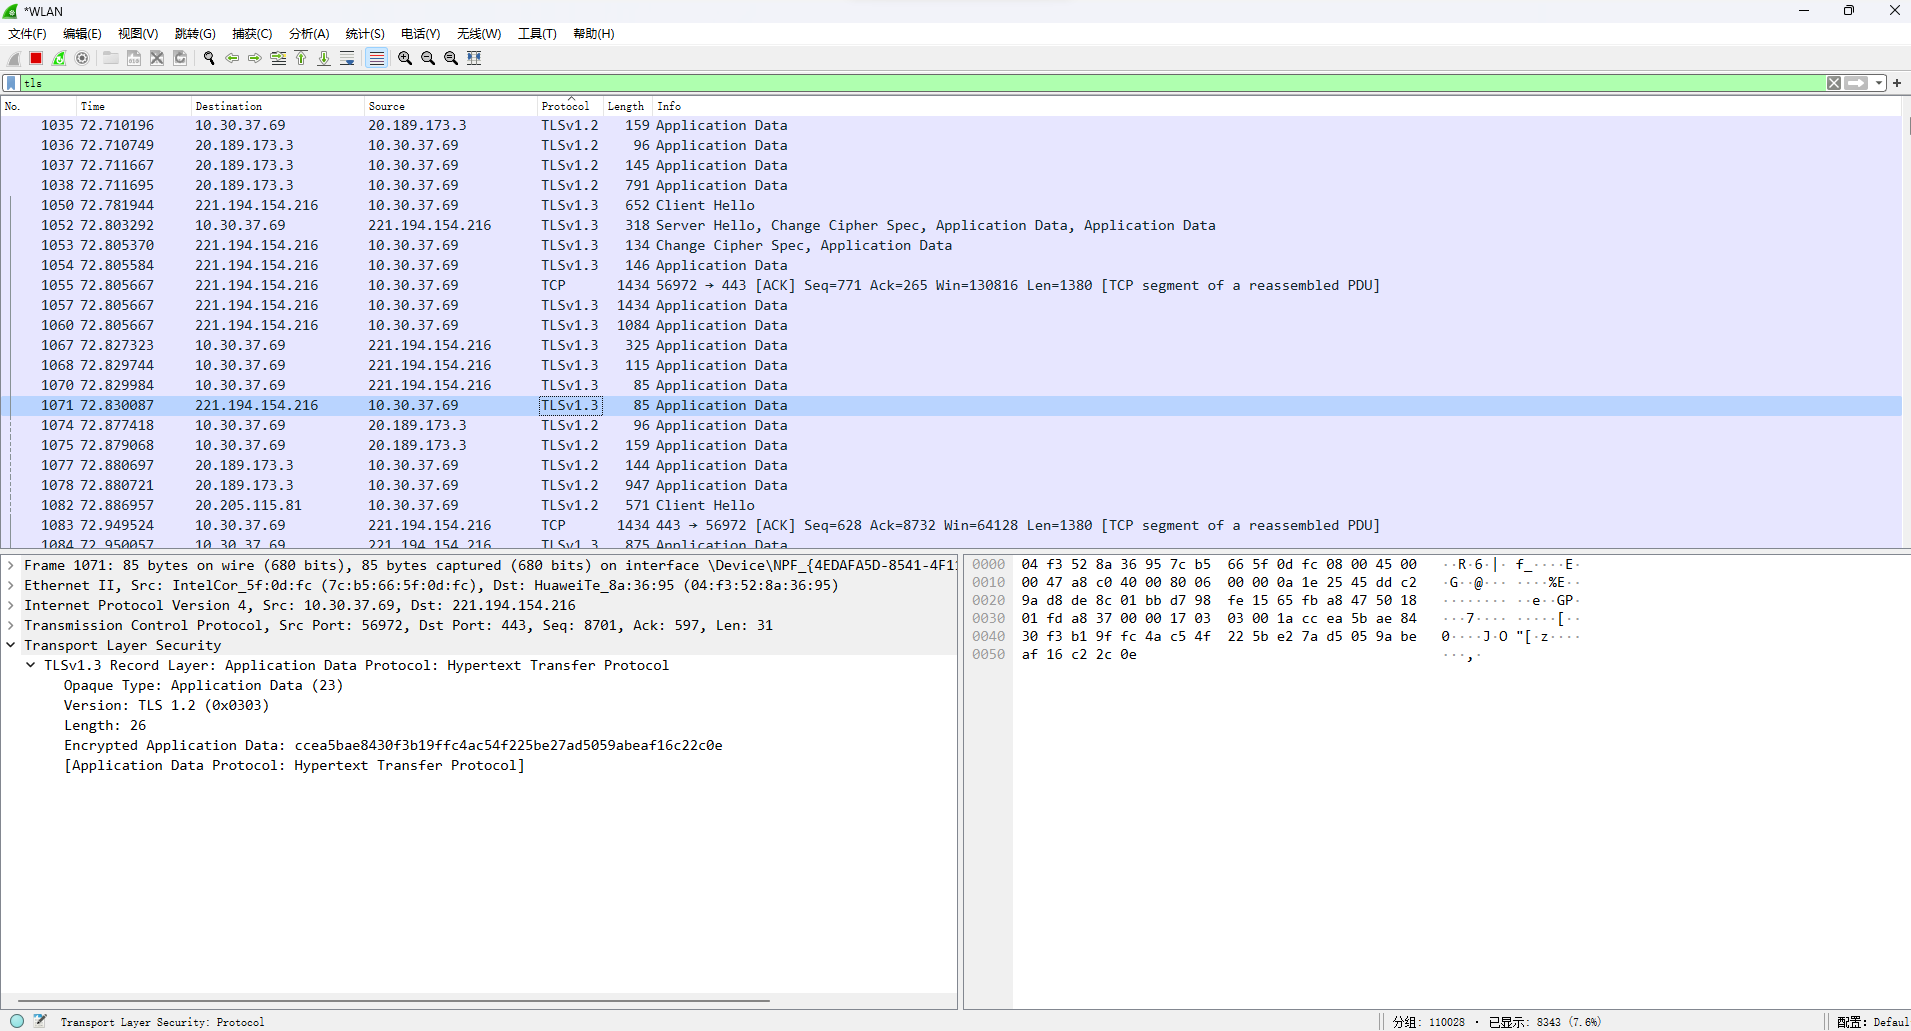Select packet 1052 Server Hello row
The width and height of the screenshot is (1911, 1031).
(x=950, y=225)
